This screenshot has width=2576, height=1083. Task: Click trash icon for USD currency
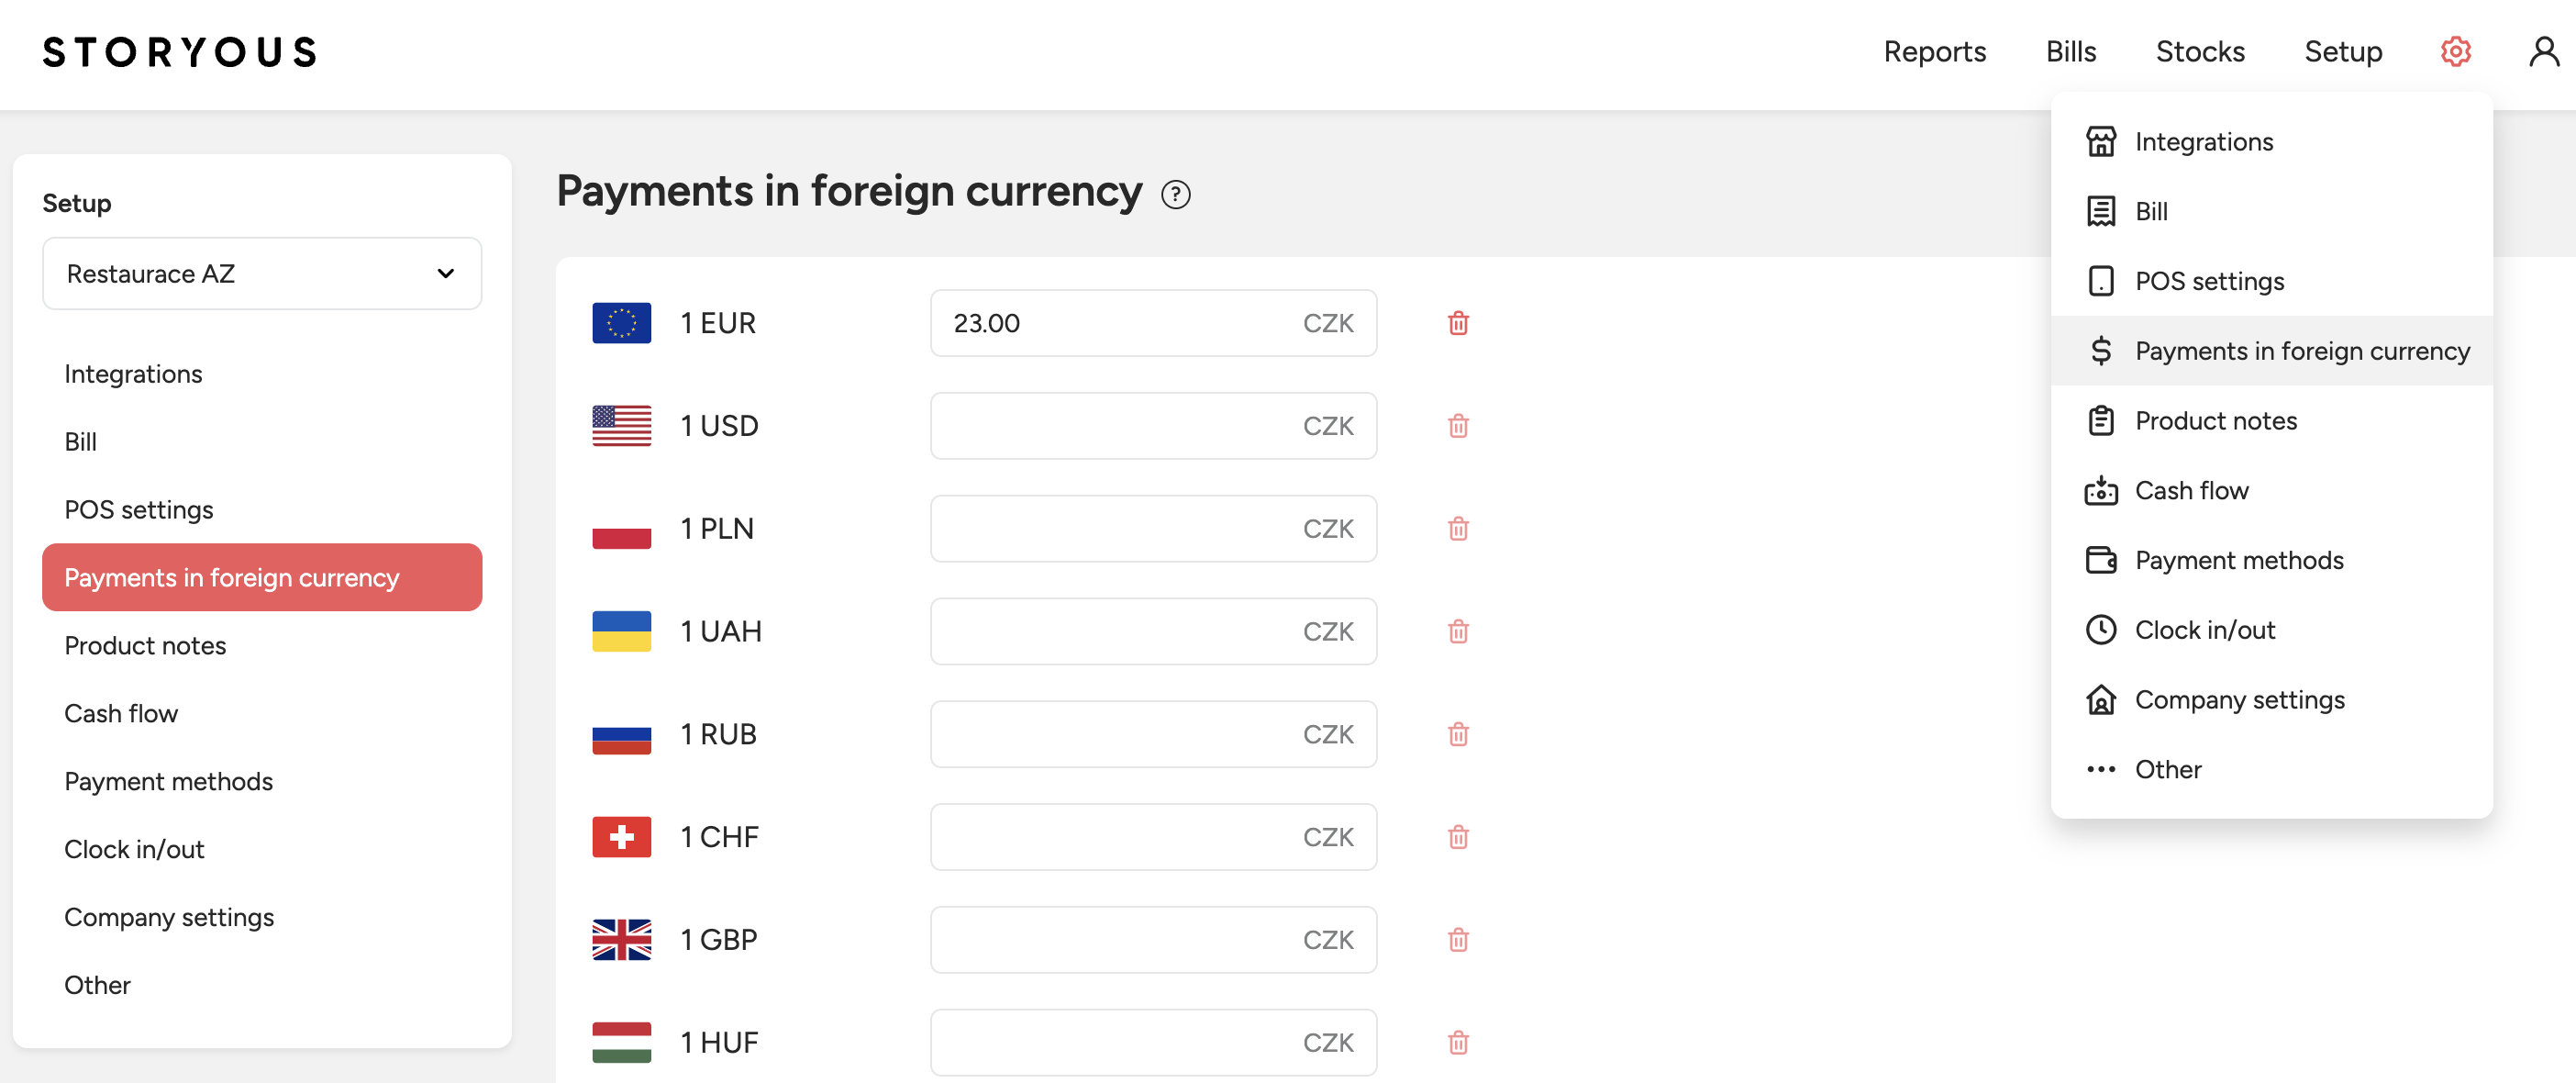coord(1458,426)
